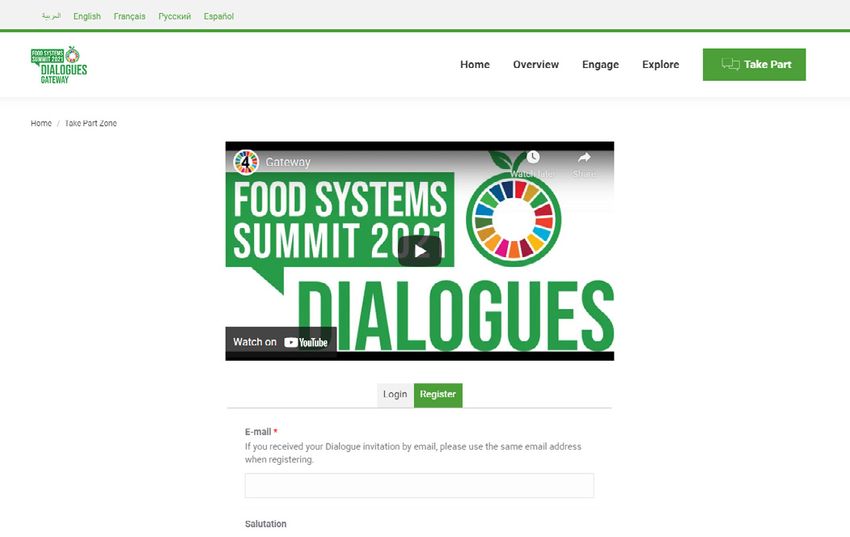This screenshot has width=850, height=537.
Task: Open the Gateway channel avatar icon
Action: point(246,162)
